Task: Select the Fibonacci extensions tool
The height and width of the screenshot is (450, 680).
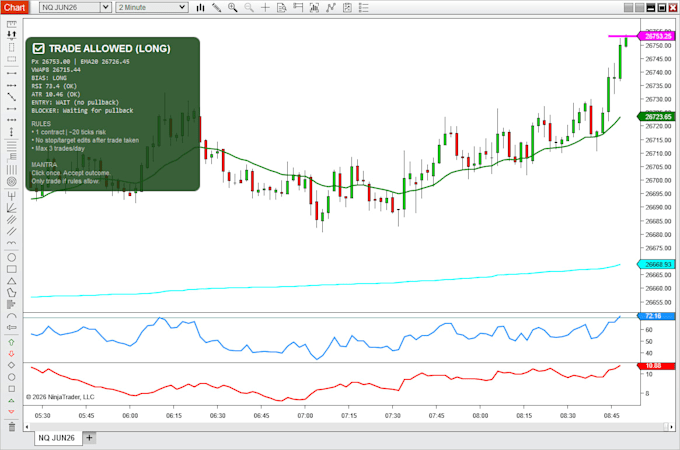Action: pyautogui.click(x=12, y=157)
